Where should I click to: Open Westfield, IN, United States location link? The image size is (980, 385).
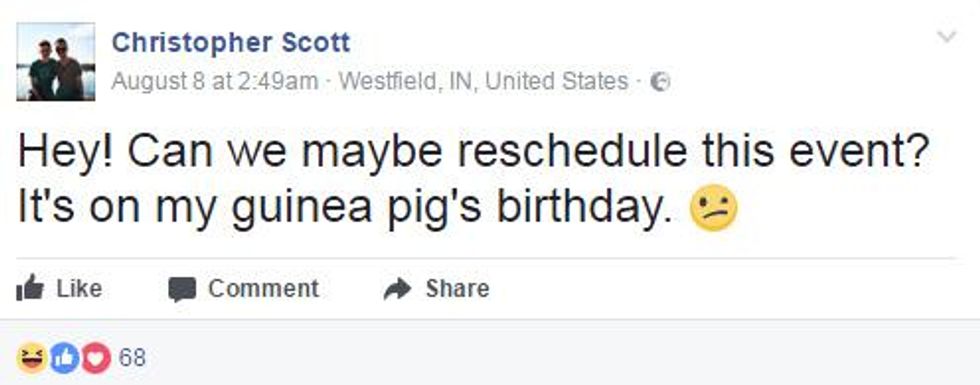pyautogui.click(x=483, y=81)
